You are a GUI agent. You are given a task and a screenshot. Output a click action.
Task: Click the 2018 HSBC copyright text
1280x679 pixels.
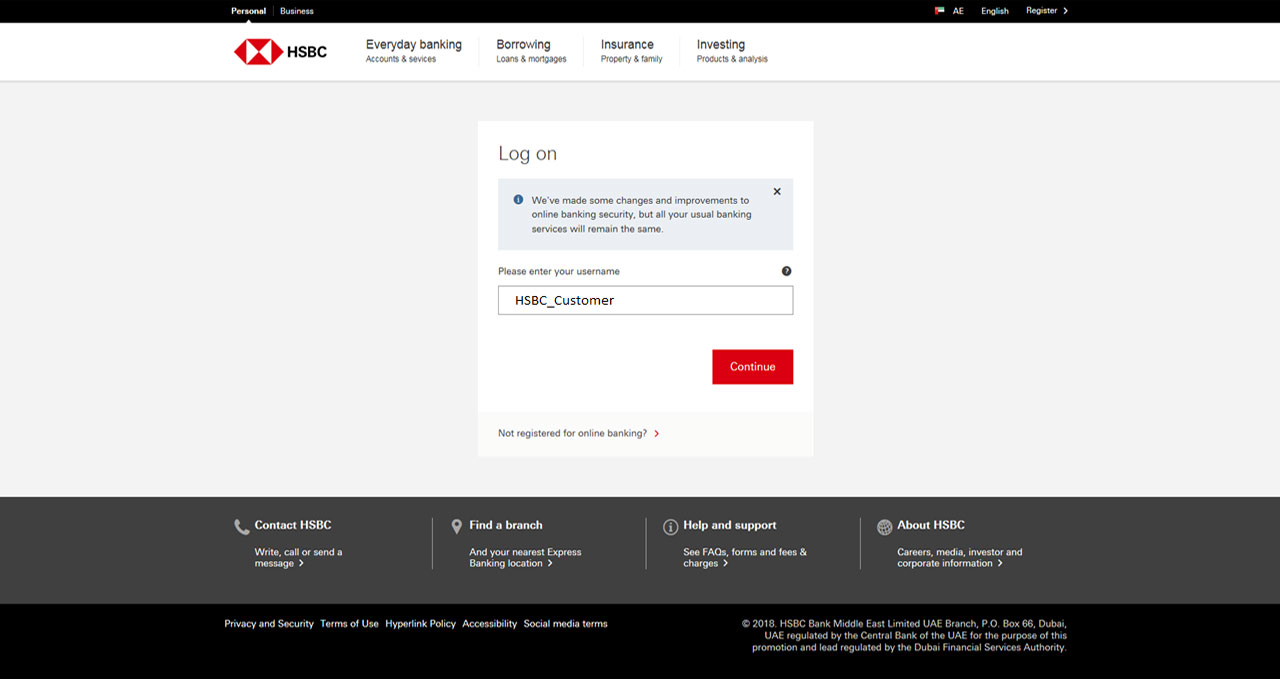coord(905,635)
